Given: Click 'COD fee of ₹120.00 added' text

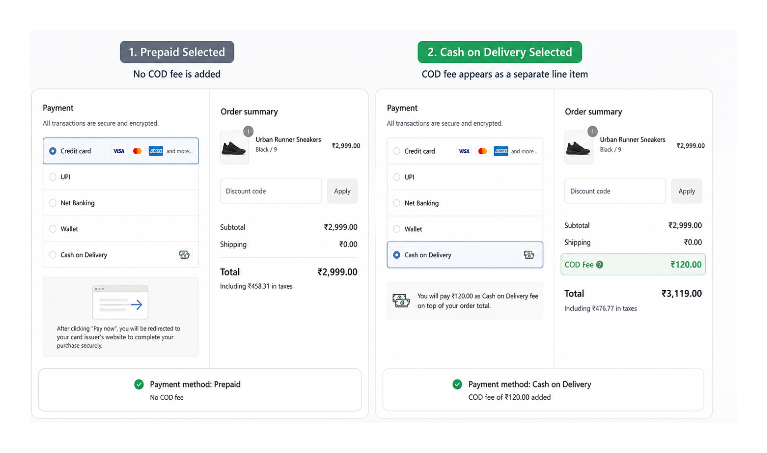Looking at the screenshot, I should 510,397.
